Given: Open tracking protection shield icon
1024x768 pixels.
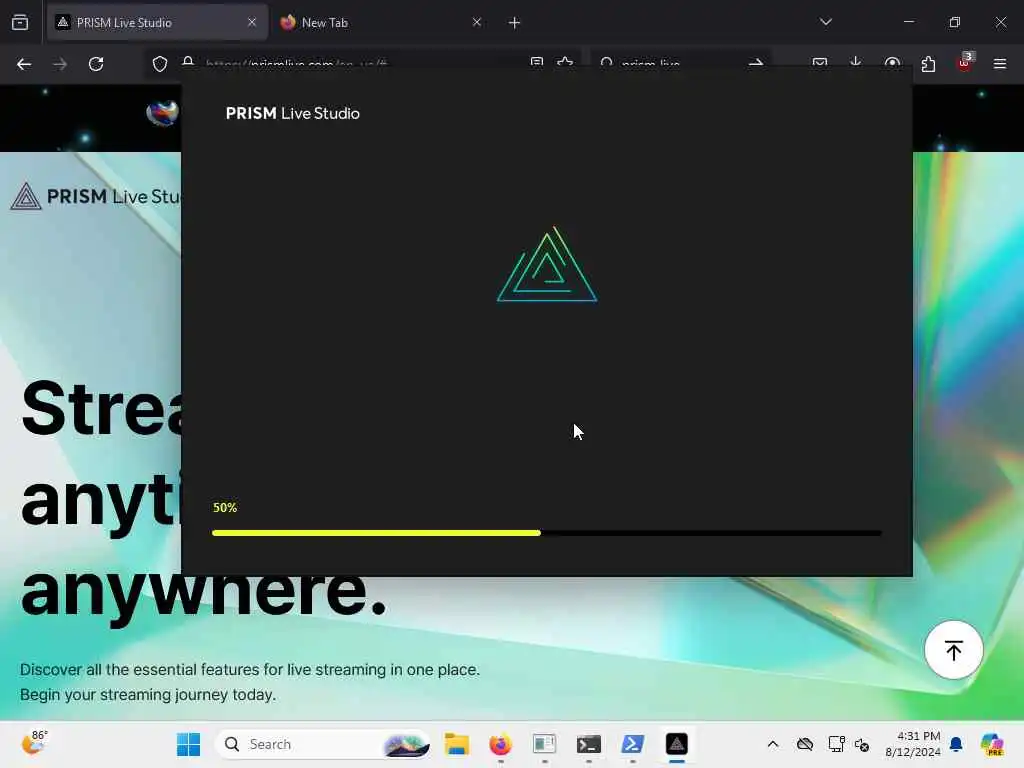Looking at the screenshot, I should pos(160,64).
